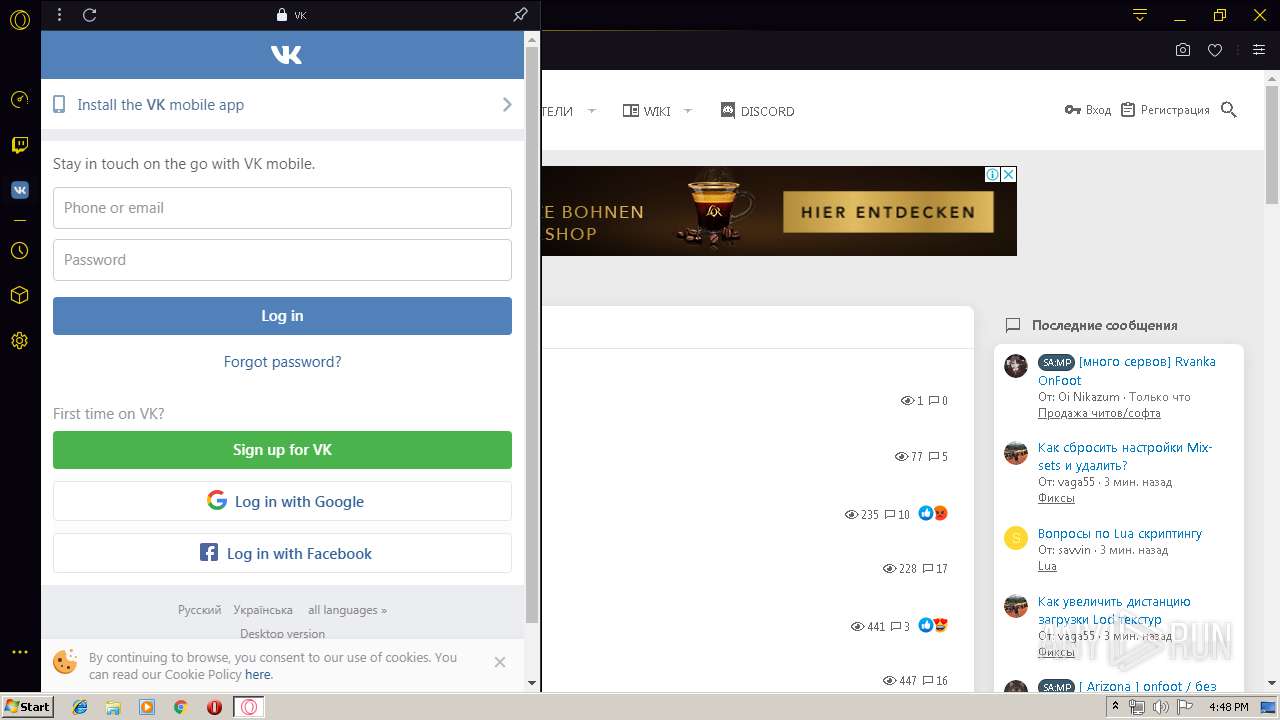Reload the VK sidebar panel
This screenshot has width=1280, height=720.
pyautogui.click(x=89, y=15)
